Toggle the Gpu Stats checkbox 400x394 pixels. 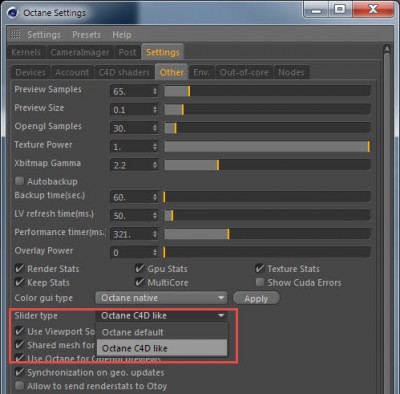click(x=139, y=268)
